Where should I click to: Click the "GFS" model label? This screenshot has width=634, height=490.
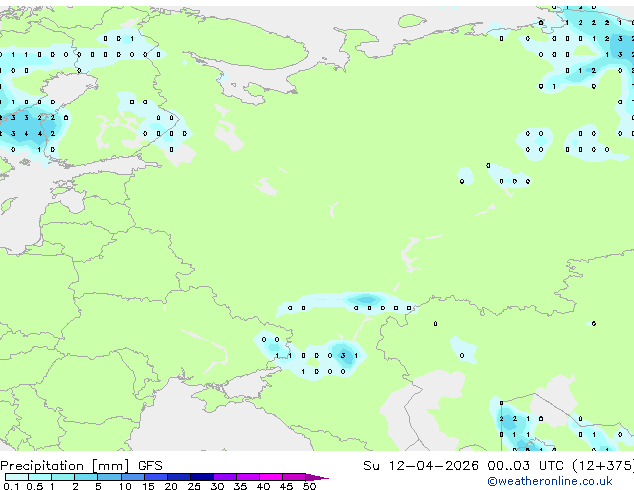(150, 466)
